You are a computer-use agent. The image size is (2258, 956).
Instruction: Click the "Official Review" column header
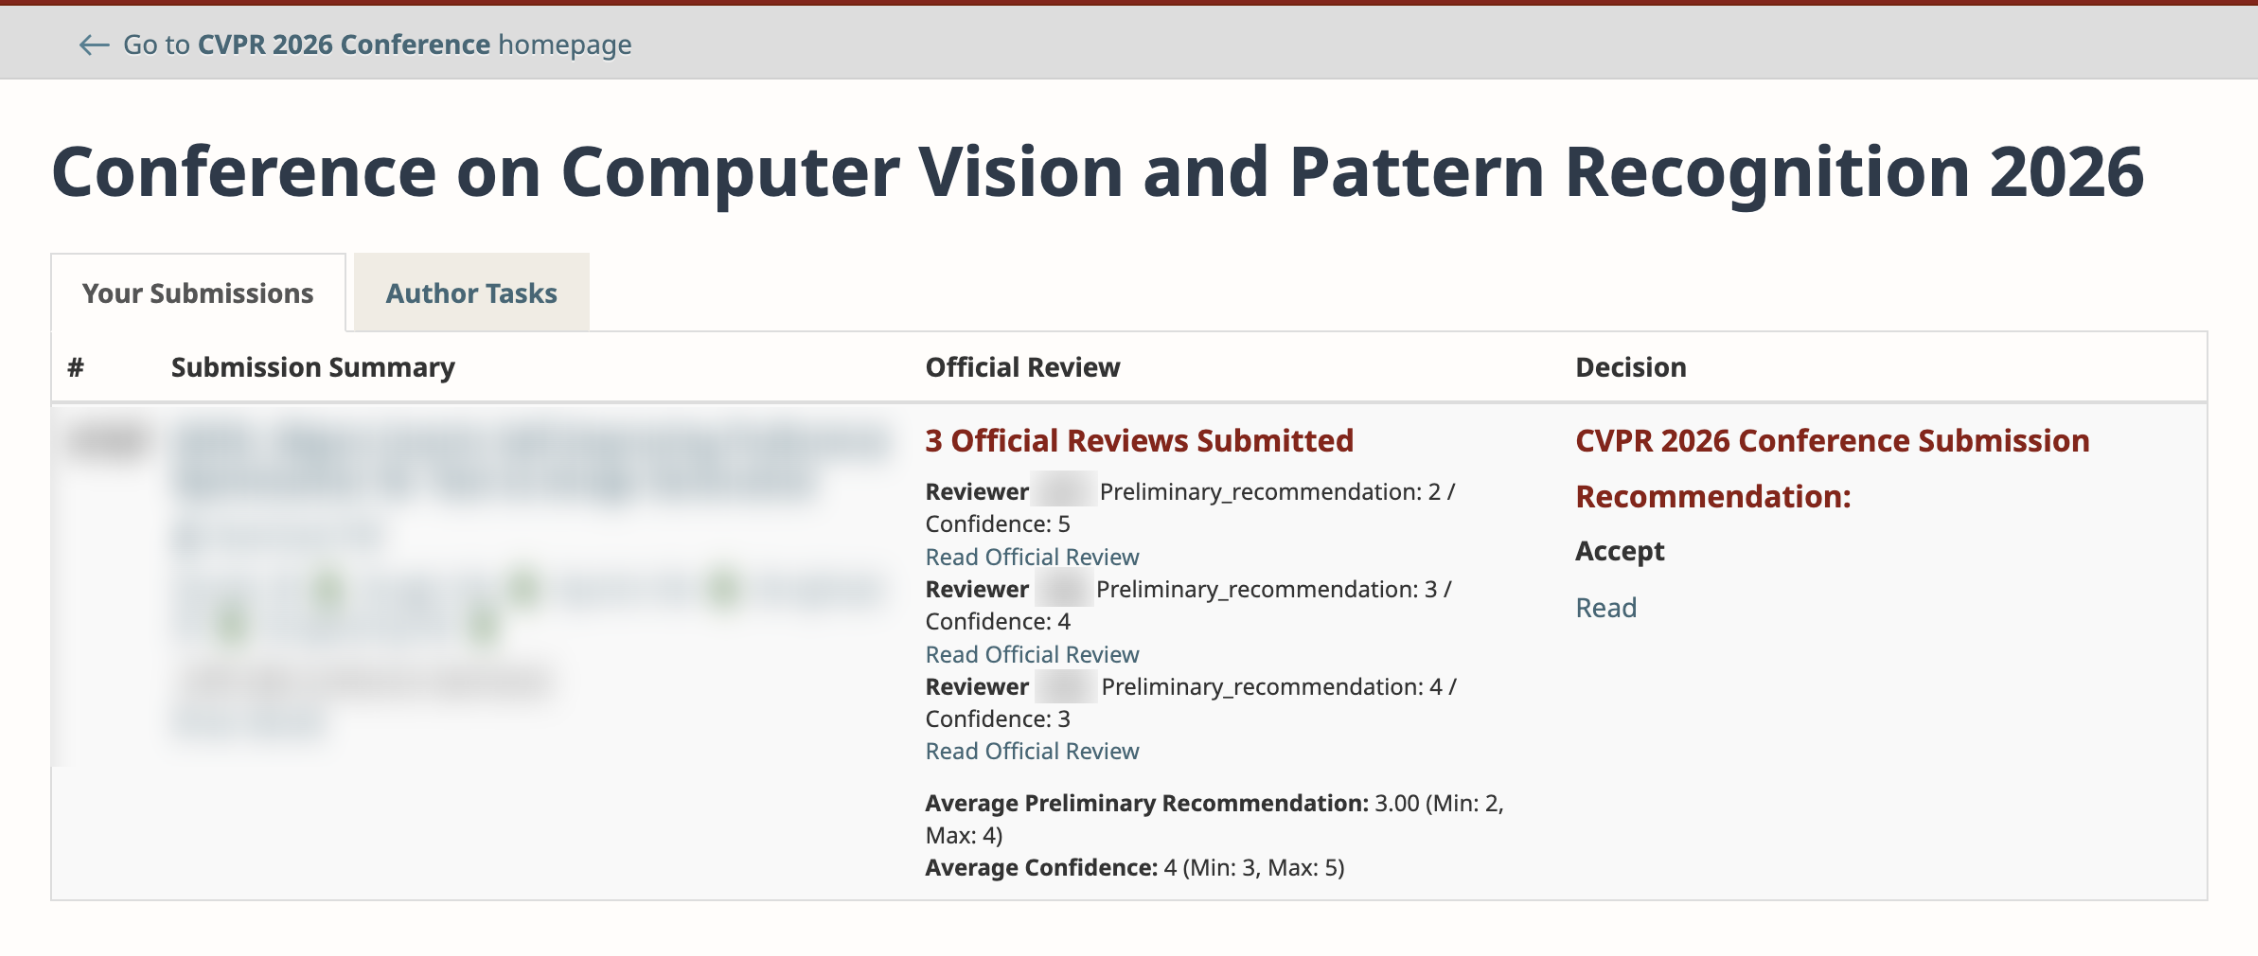click(x=1022, y=367)
